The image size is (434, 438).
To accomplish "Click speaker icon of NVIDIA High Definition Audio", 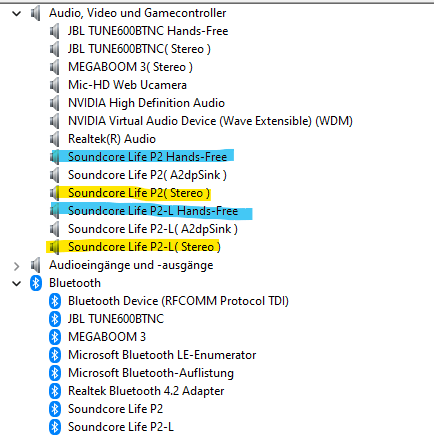I will click(x=54, y=103).
